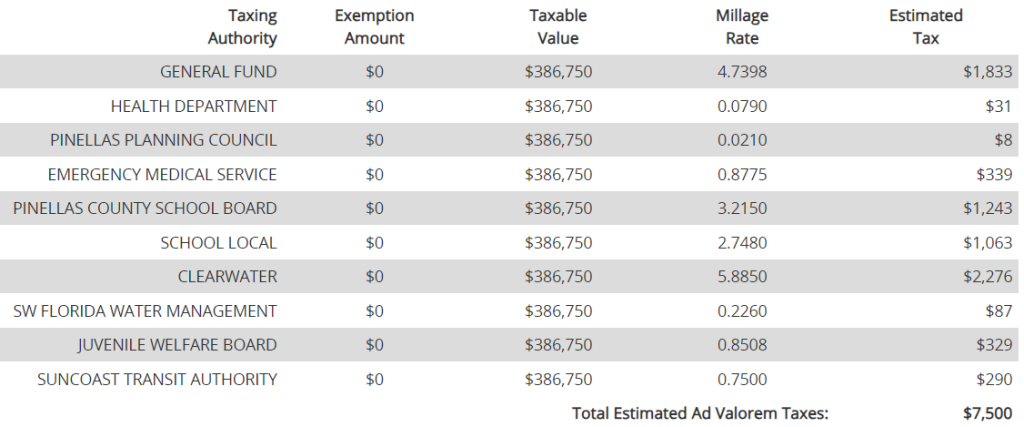Click the Taxing Authority column header
The width and height of the screenshot is (1024, 427).
[x=241, y=27]
